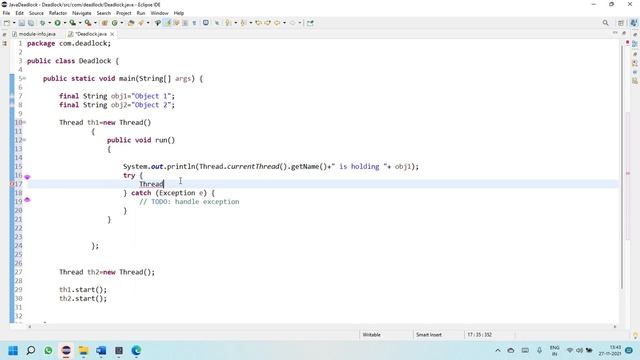This screenshot has height=360, width=640.
Task: Save the current Deadlock.java file
Action: [x=22, y=23]
